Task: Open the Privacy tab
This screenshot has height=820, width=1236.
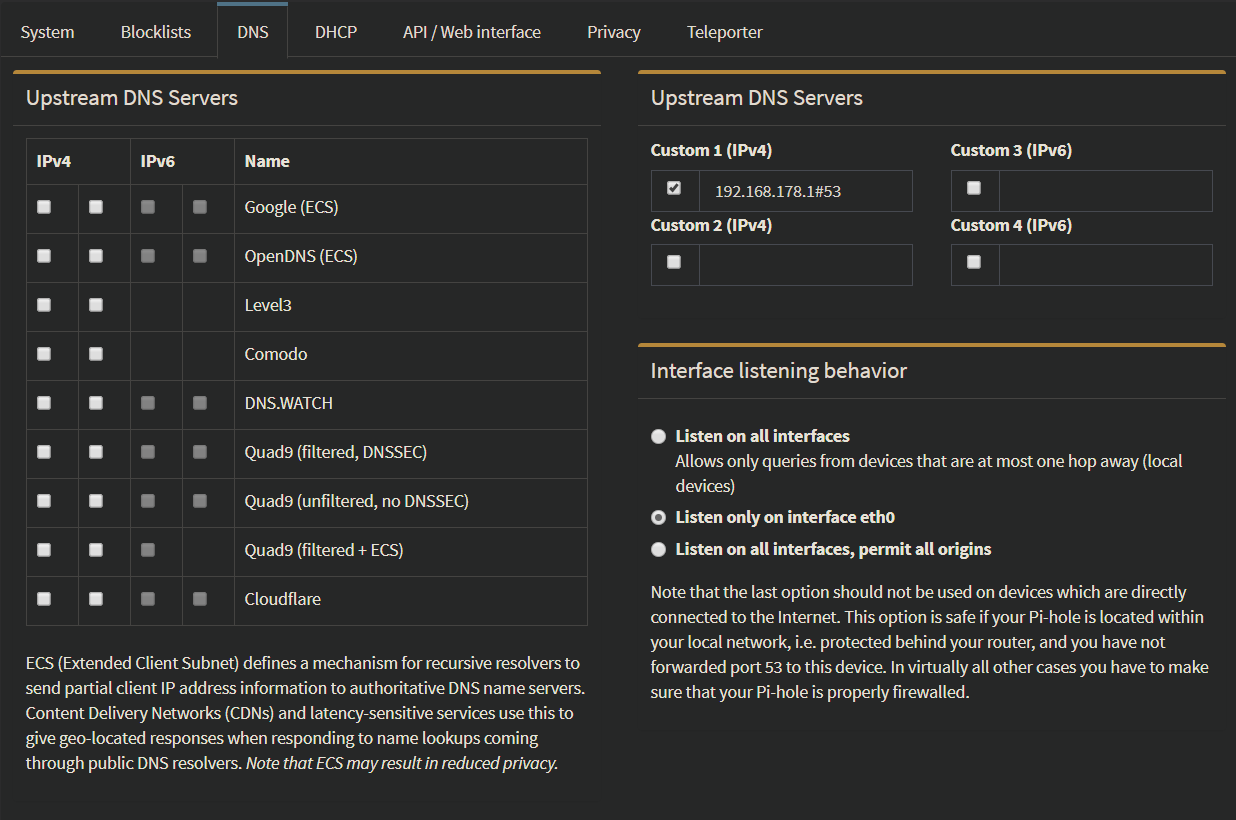Action: click(614, 32)
